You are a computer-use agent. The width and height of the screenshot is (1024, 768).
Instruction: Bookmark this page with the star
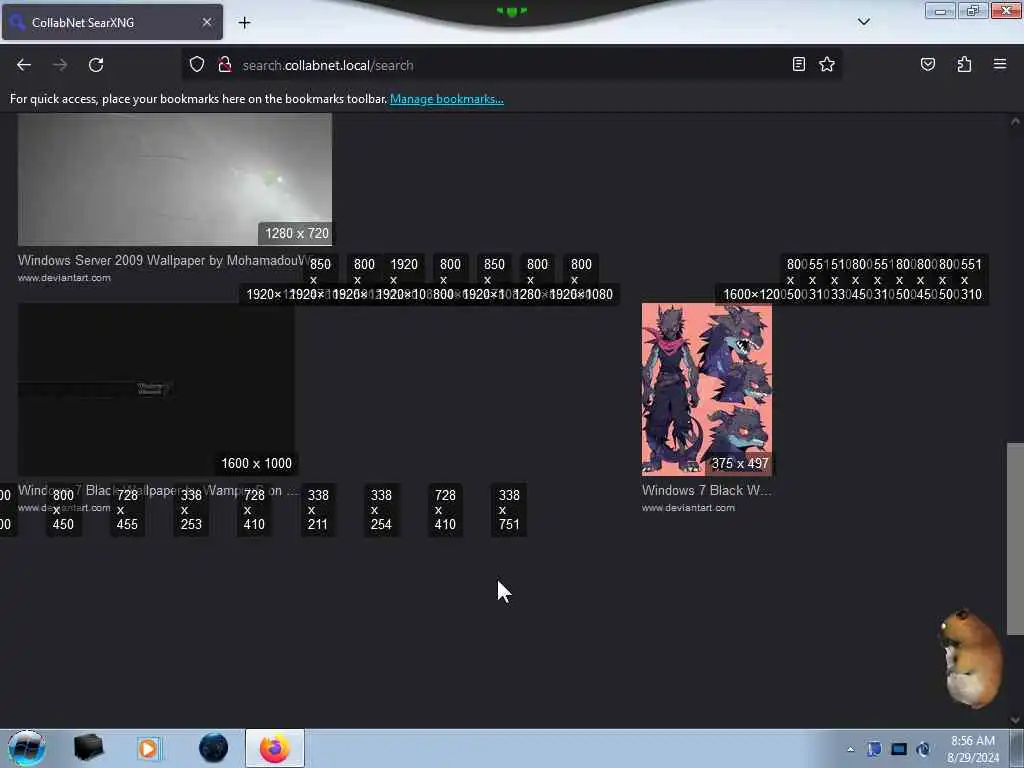pos(827,64)
